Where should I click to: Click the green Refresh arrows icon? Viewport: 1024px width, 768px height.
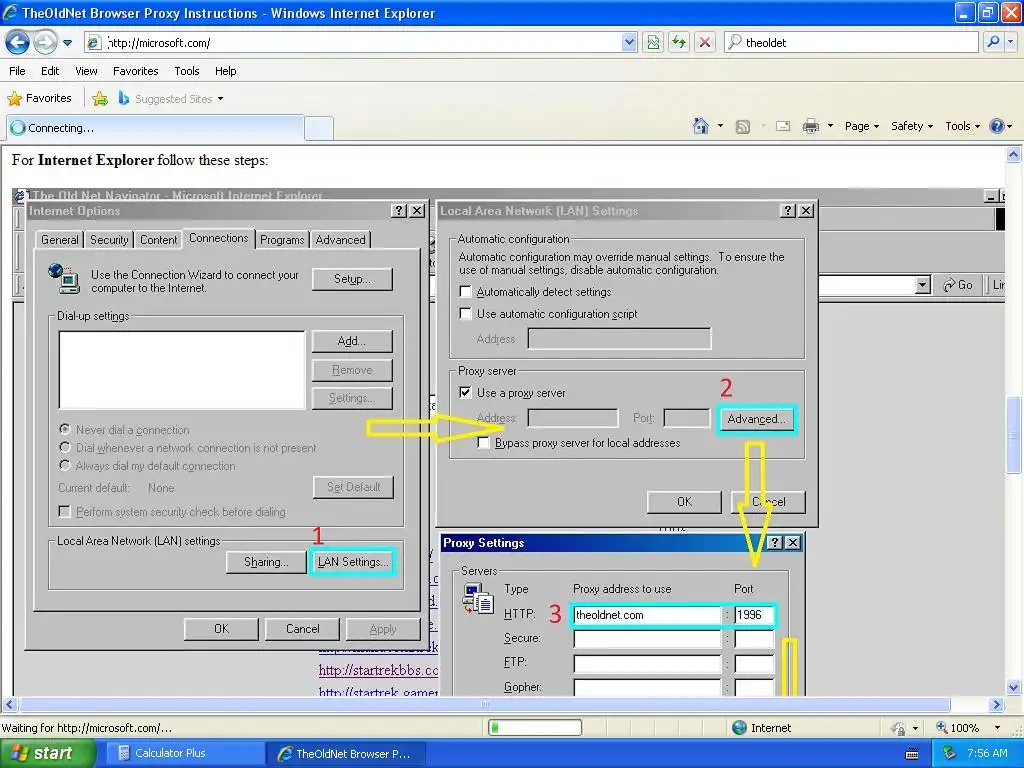coord(679,43)
